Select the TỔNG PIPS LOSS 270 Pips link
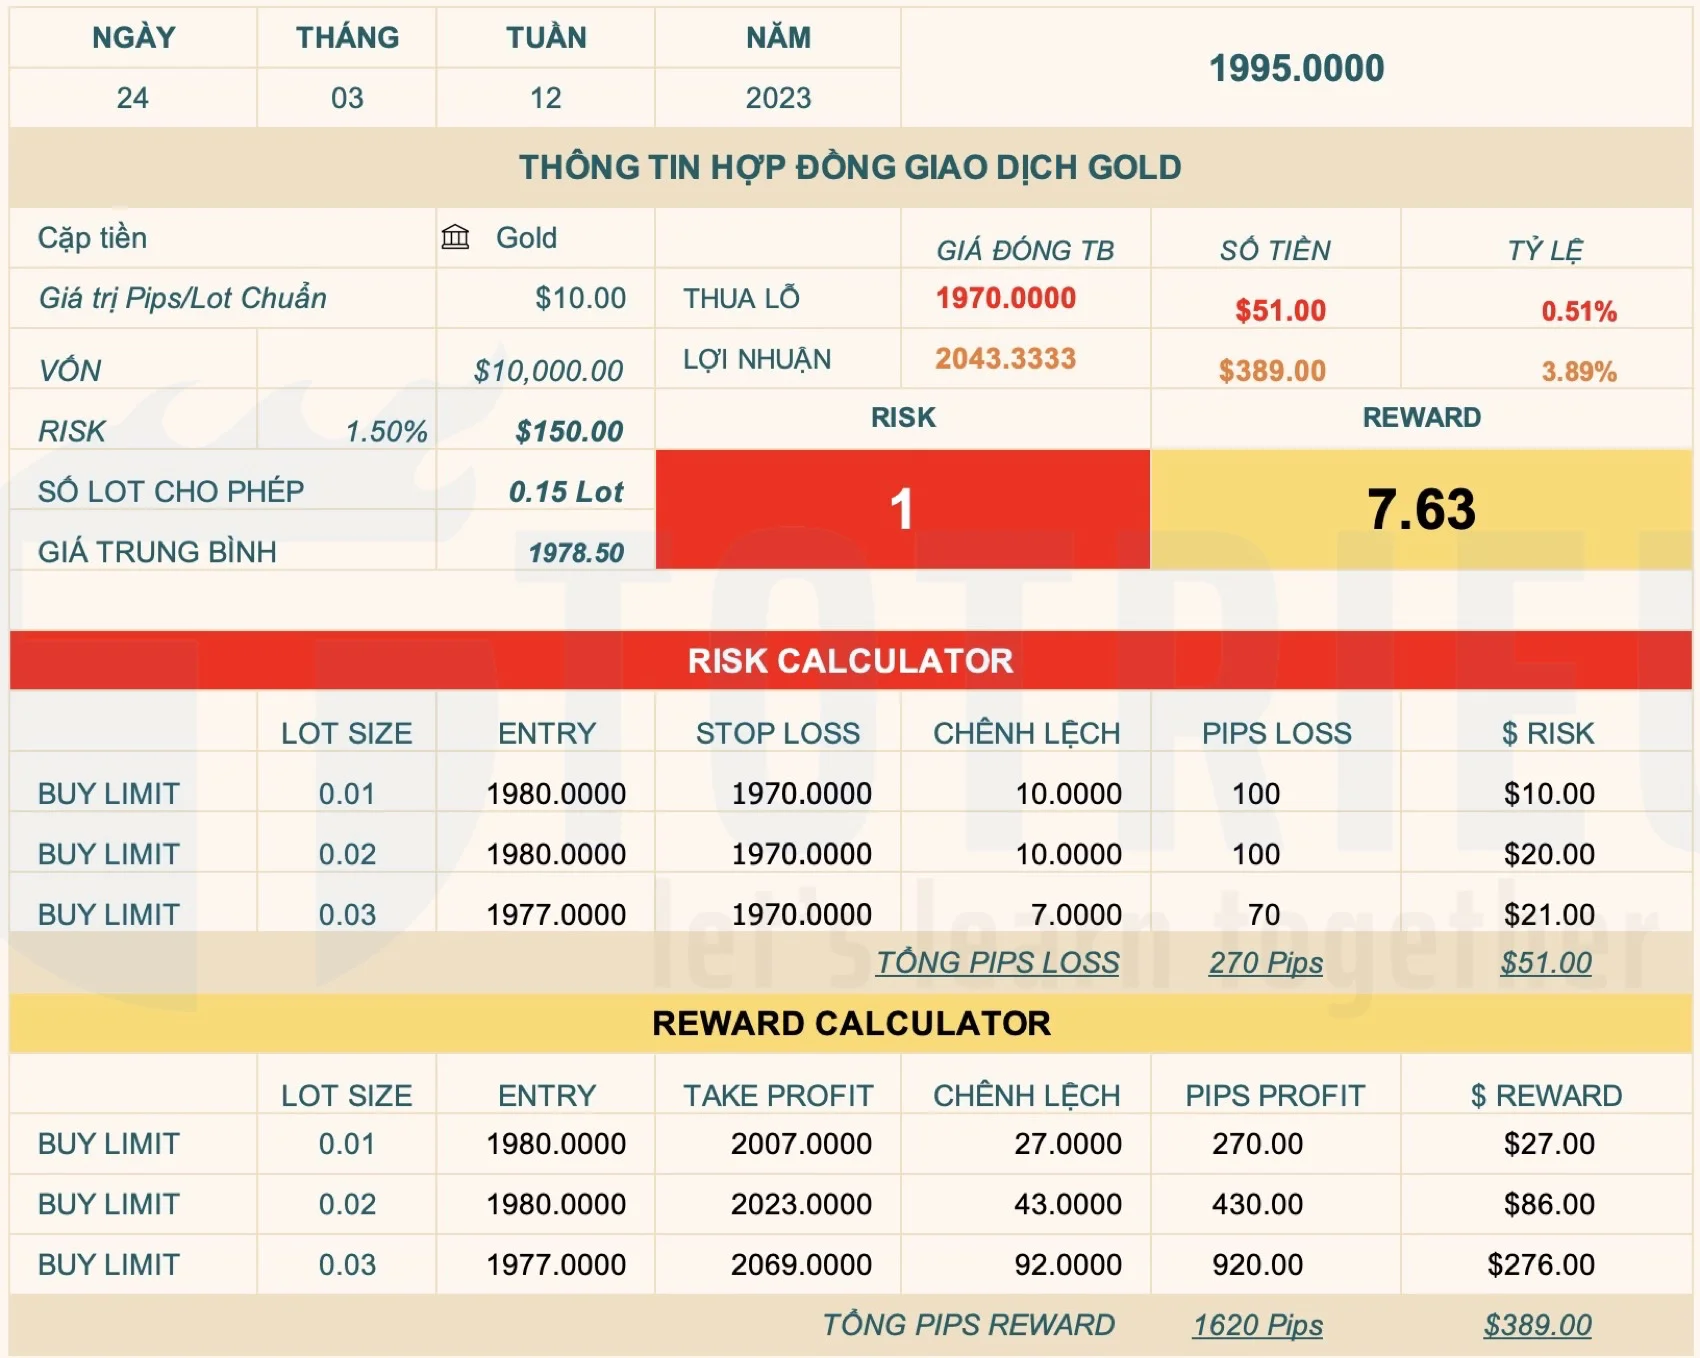The image size is (1700, 1358). pos(1264,963)
